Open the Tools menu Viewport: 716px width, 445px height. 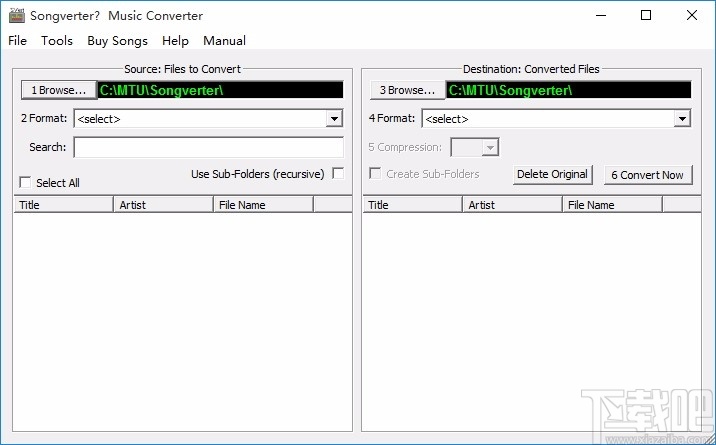[57, 41]
